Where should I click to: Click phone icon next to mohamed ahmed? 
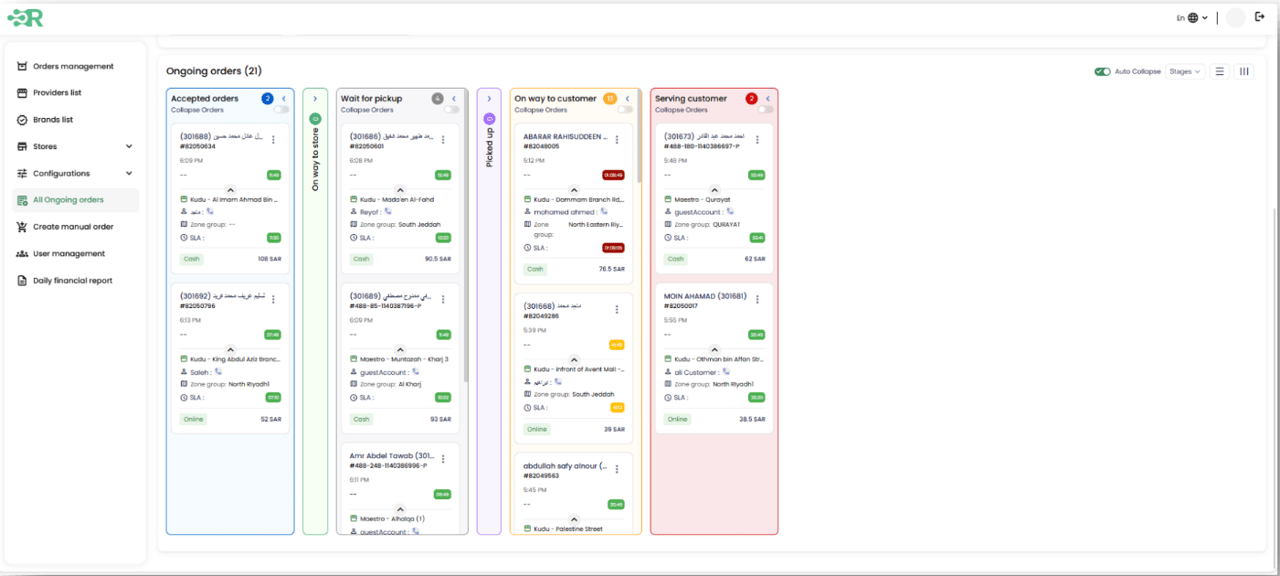click(602, 212)
